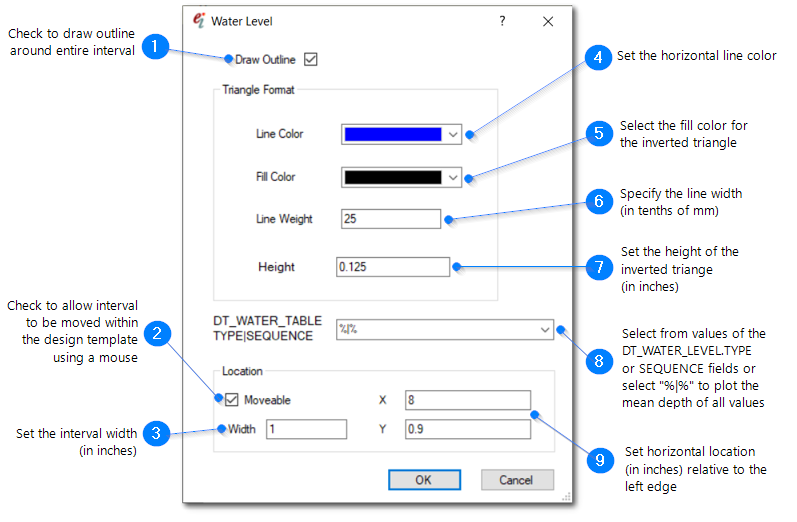Click the numbered callout 9 marker
This screenshot has height=522, width=797.
tap(600, 459)
